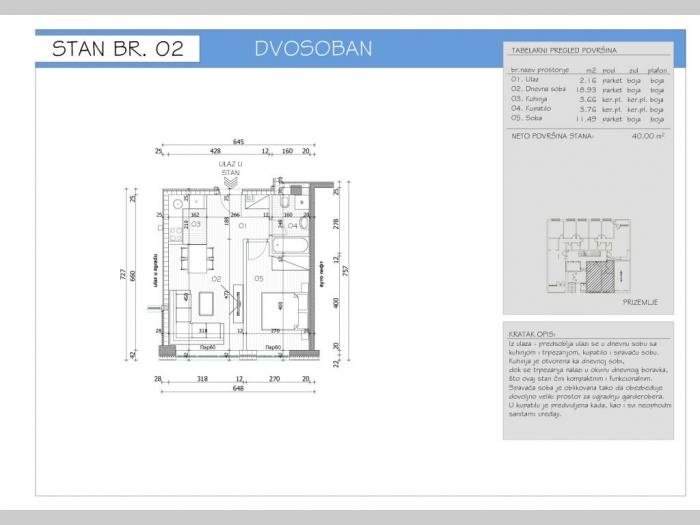Click the KRATAK OPIS heading
The image size is (700, 525).
coord(531,334)
